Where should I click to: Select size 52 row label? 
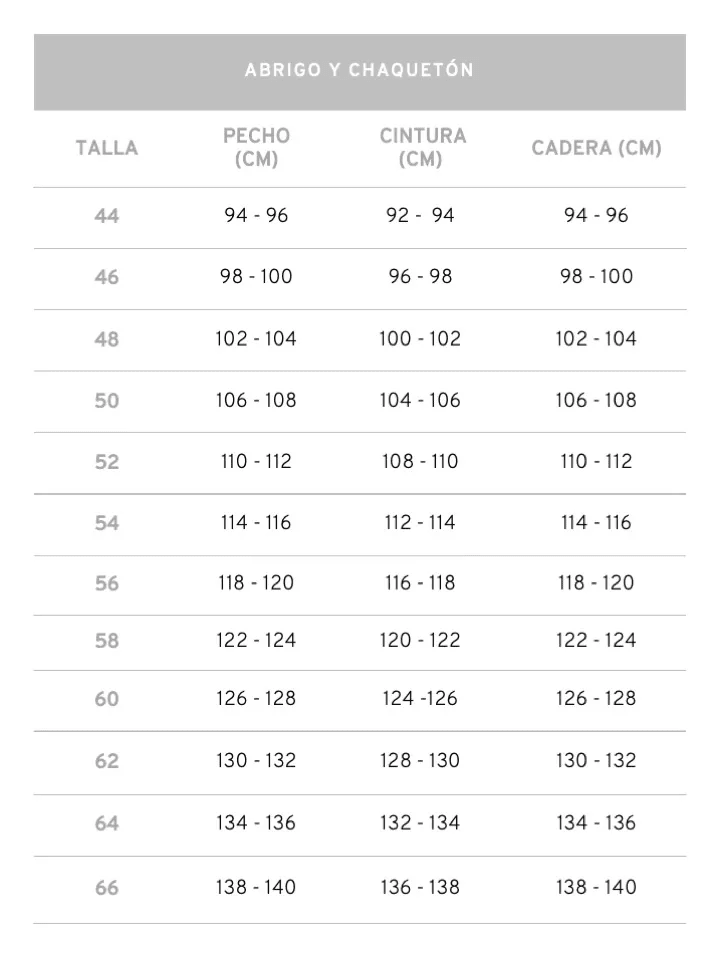tap(106, 462)
